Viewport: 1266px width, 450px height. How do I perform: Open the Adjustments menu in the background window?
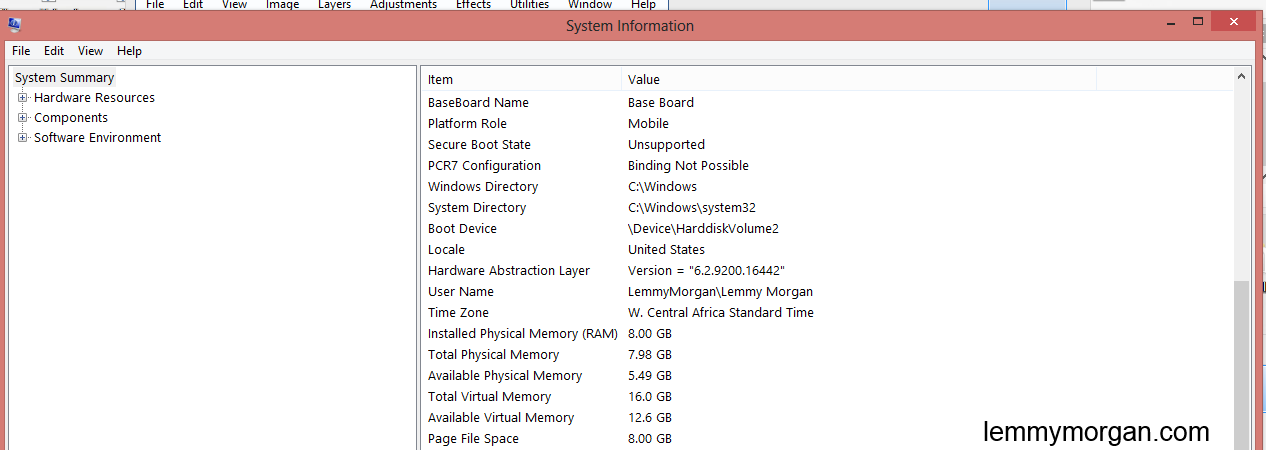click(403, 5)
